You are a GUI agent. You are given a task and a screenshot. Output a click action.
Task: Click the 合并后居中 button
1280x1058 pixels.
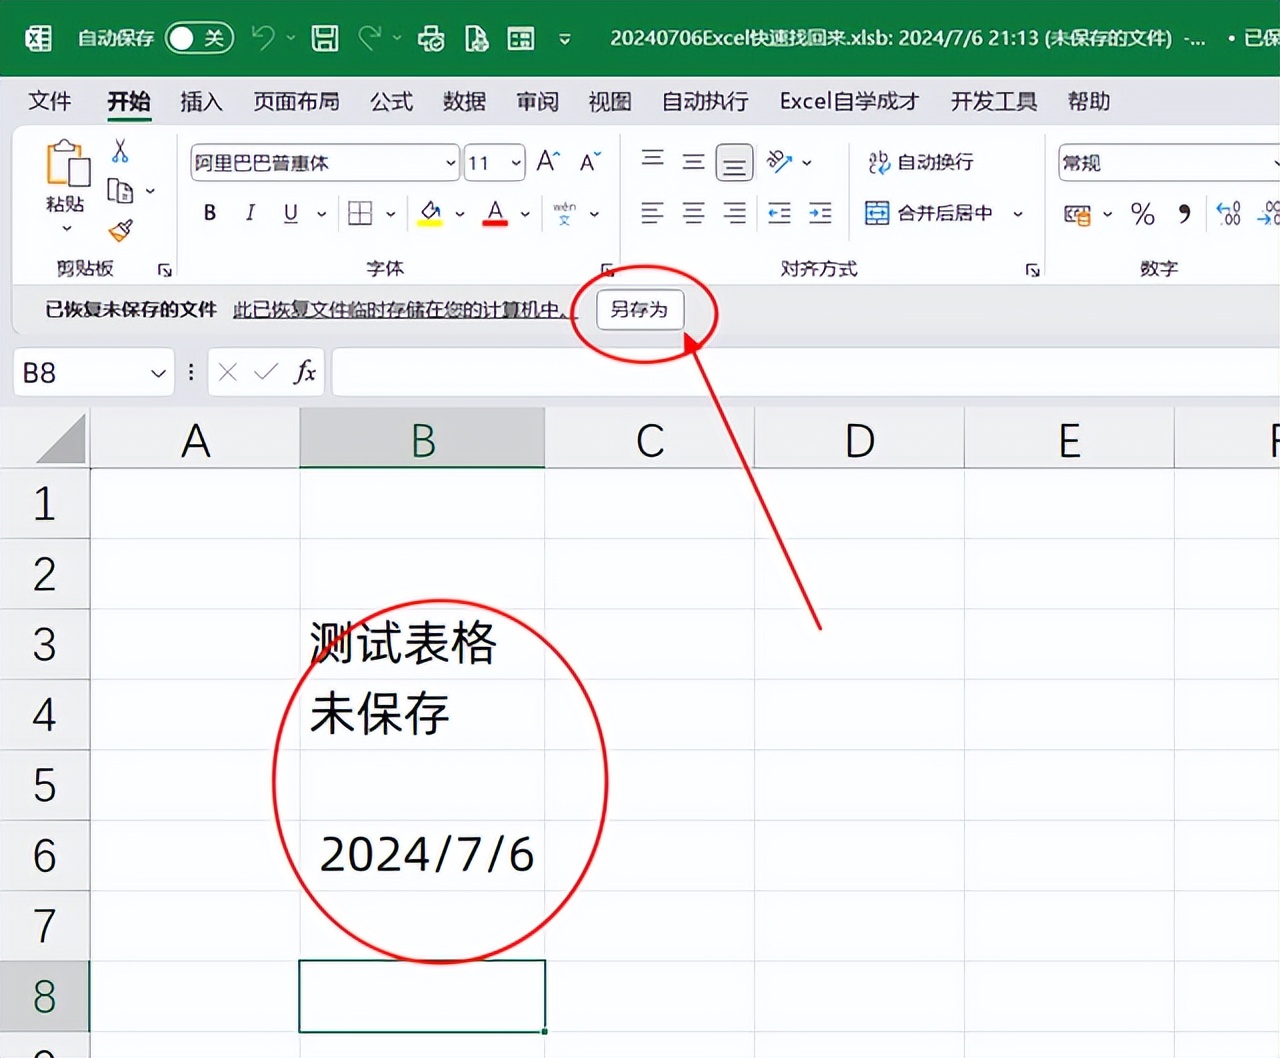930,213
